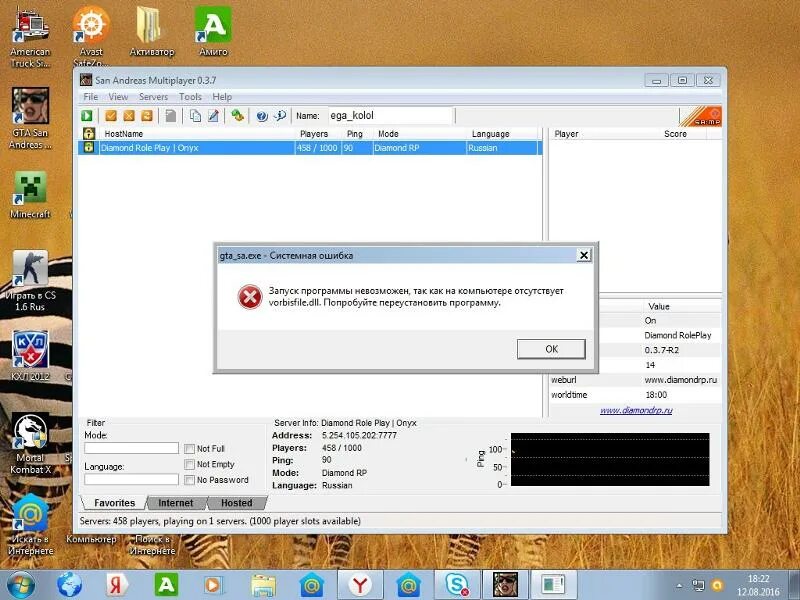Viewport: 800px width, 600px height.
Task: Click the Delete Server orange X toolbar icon
Action: 129,116
